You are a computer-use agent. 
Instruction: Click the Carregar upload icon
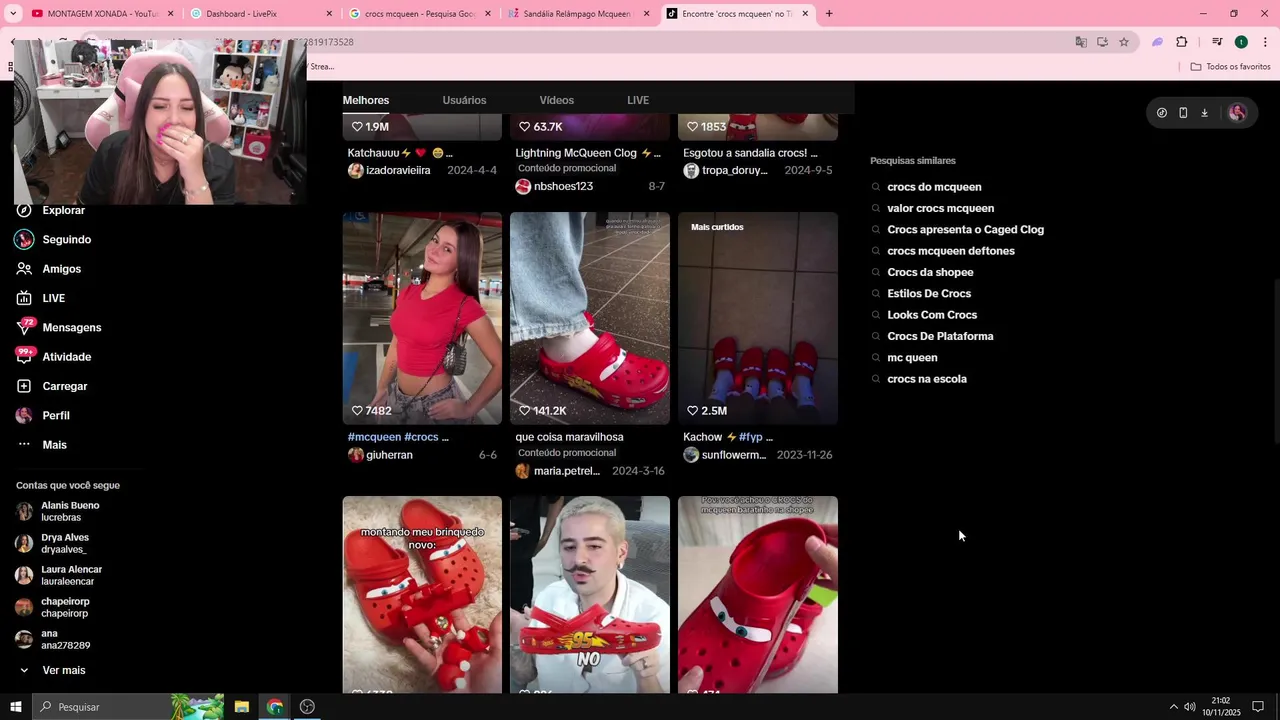tap(24, 386)
